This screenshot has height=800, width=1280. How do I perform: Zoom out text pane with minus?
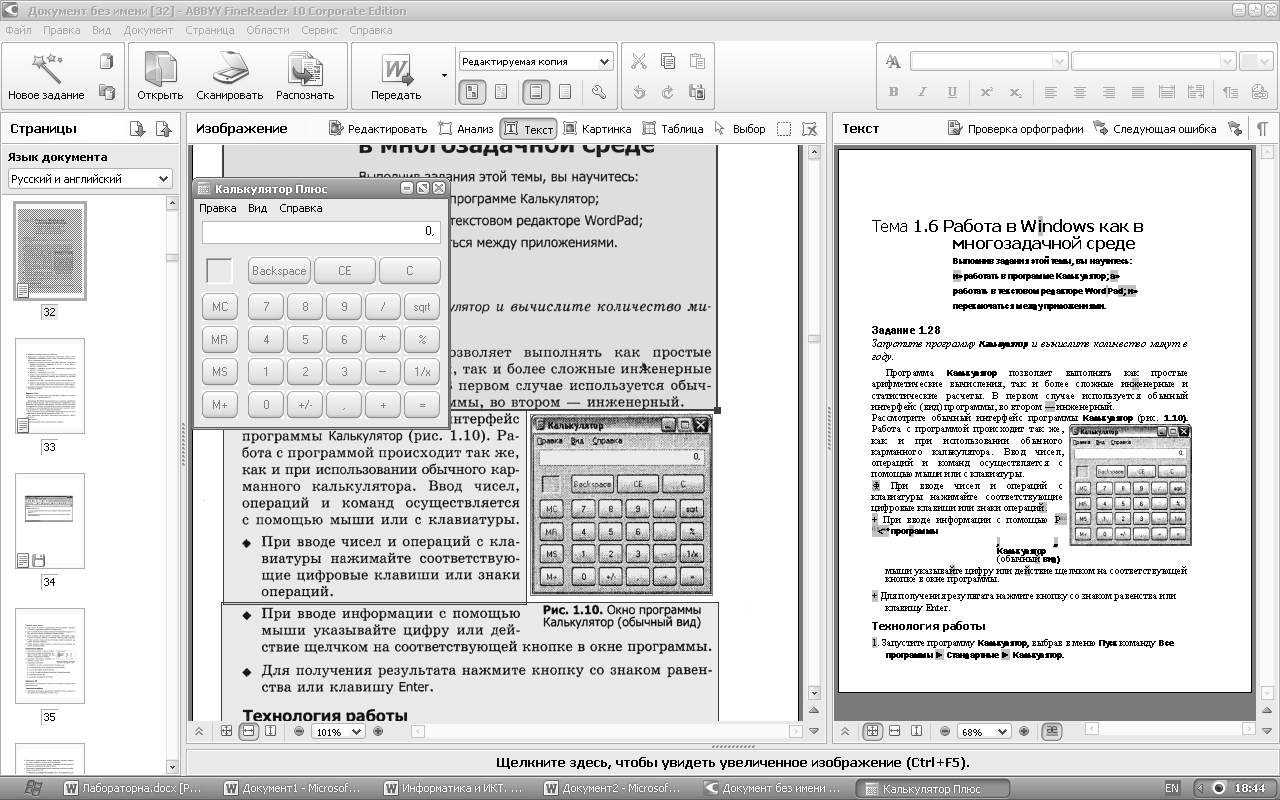pyautogui.click(x=946, y=731)
